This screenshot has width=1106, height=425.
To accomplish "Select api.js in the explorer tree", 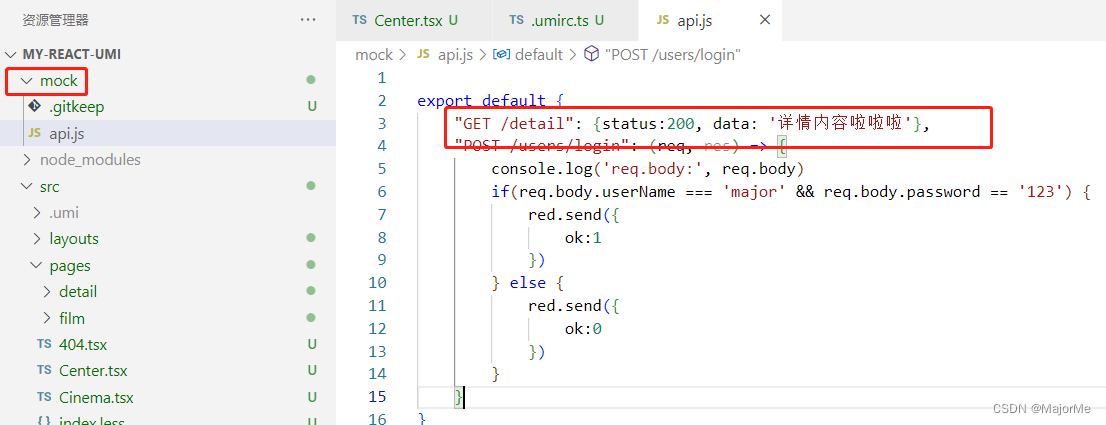I will 67,133.
